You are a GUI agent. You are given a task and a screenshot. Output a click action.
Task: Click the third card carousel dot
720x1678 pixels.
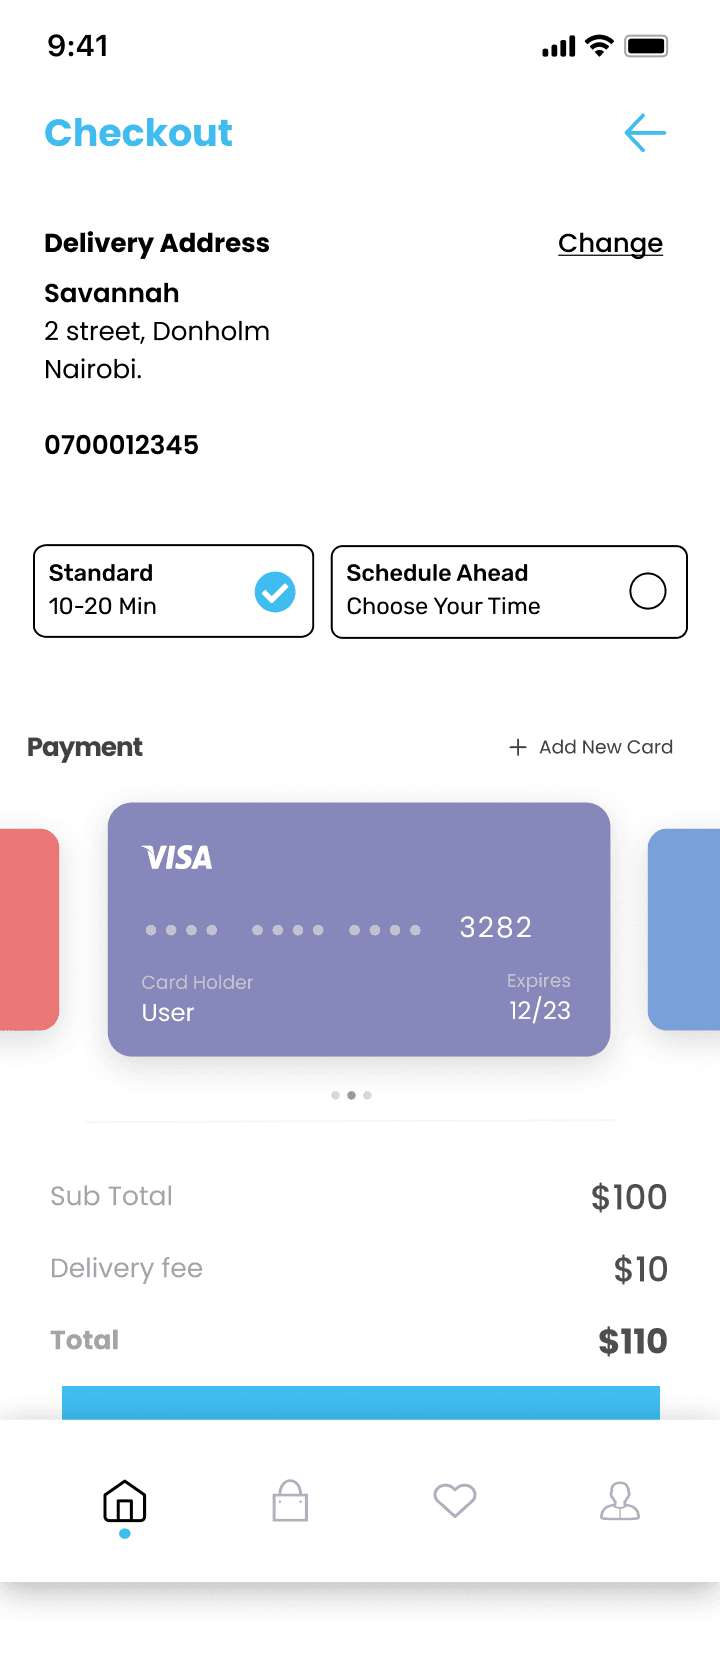367,1095
